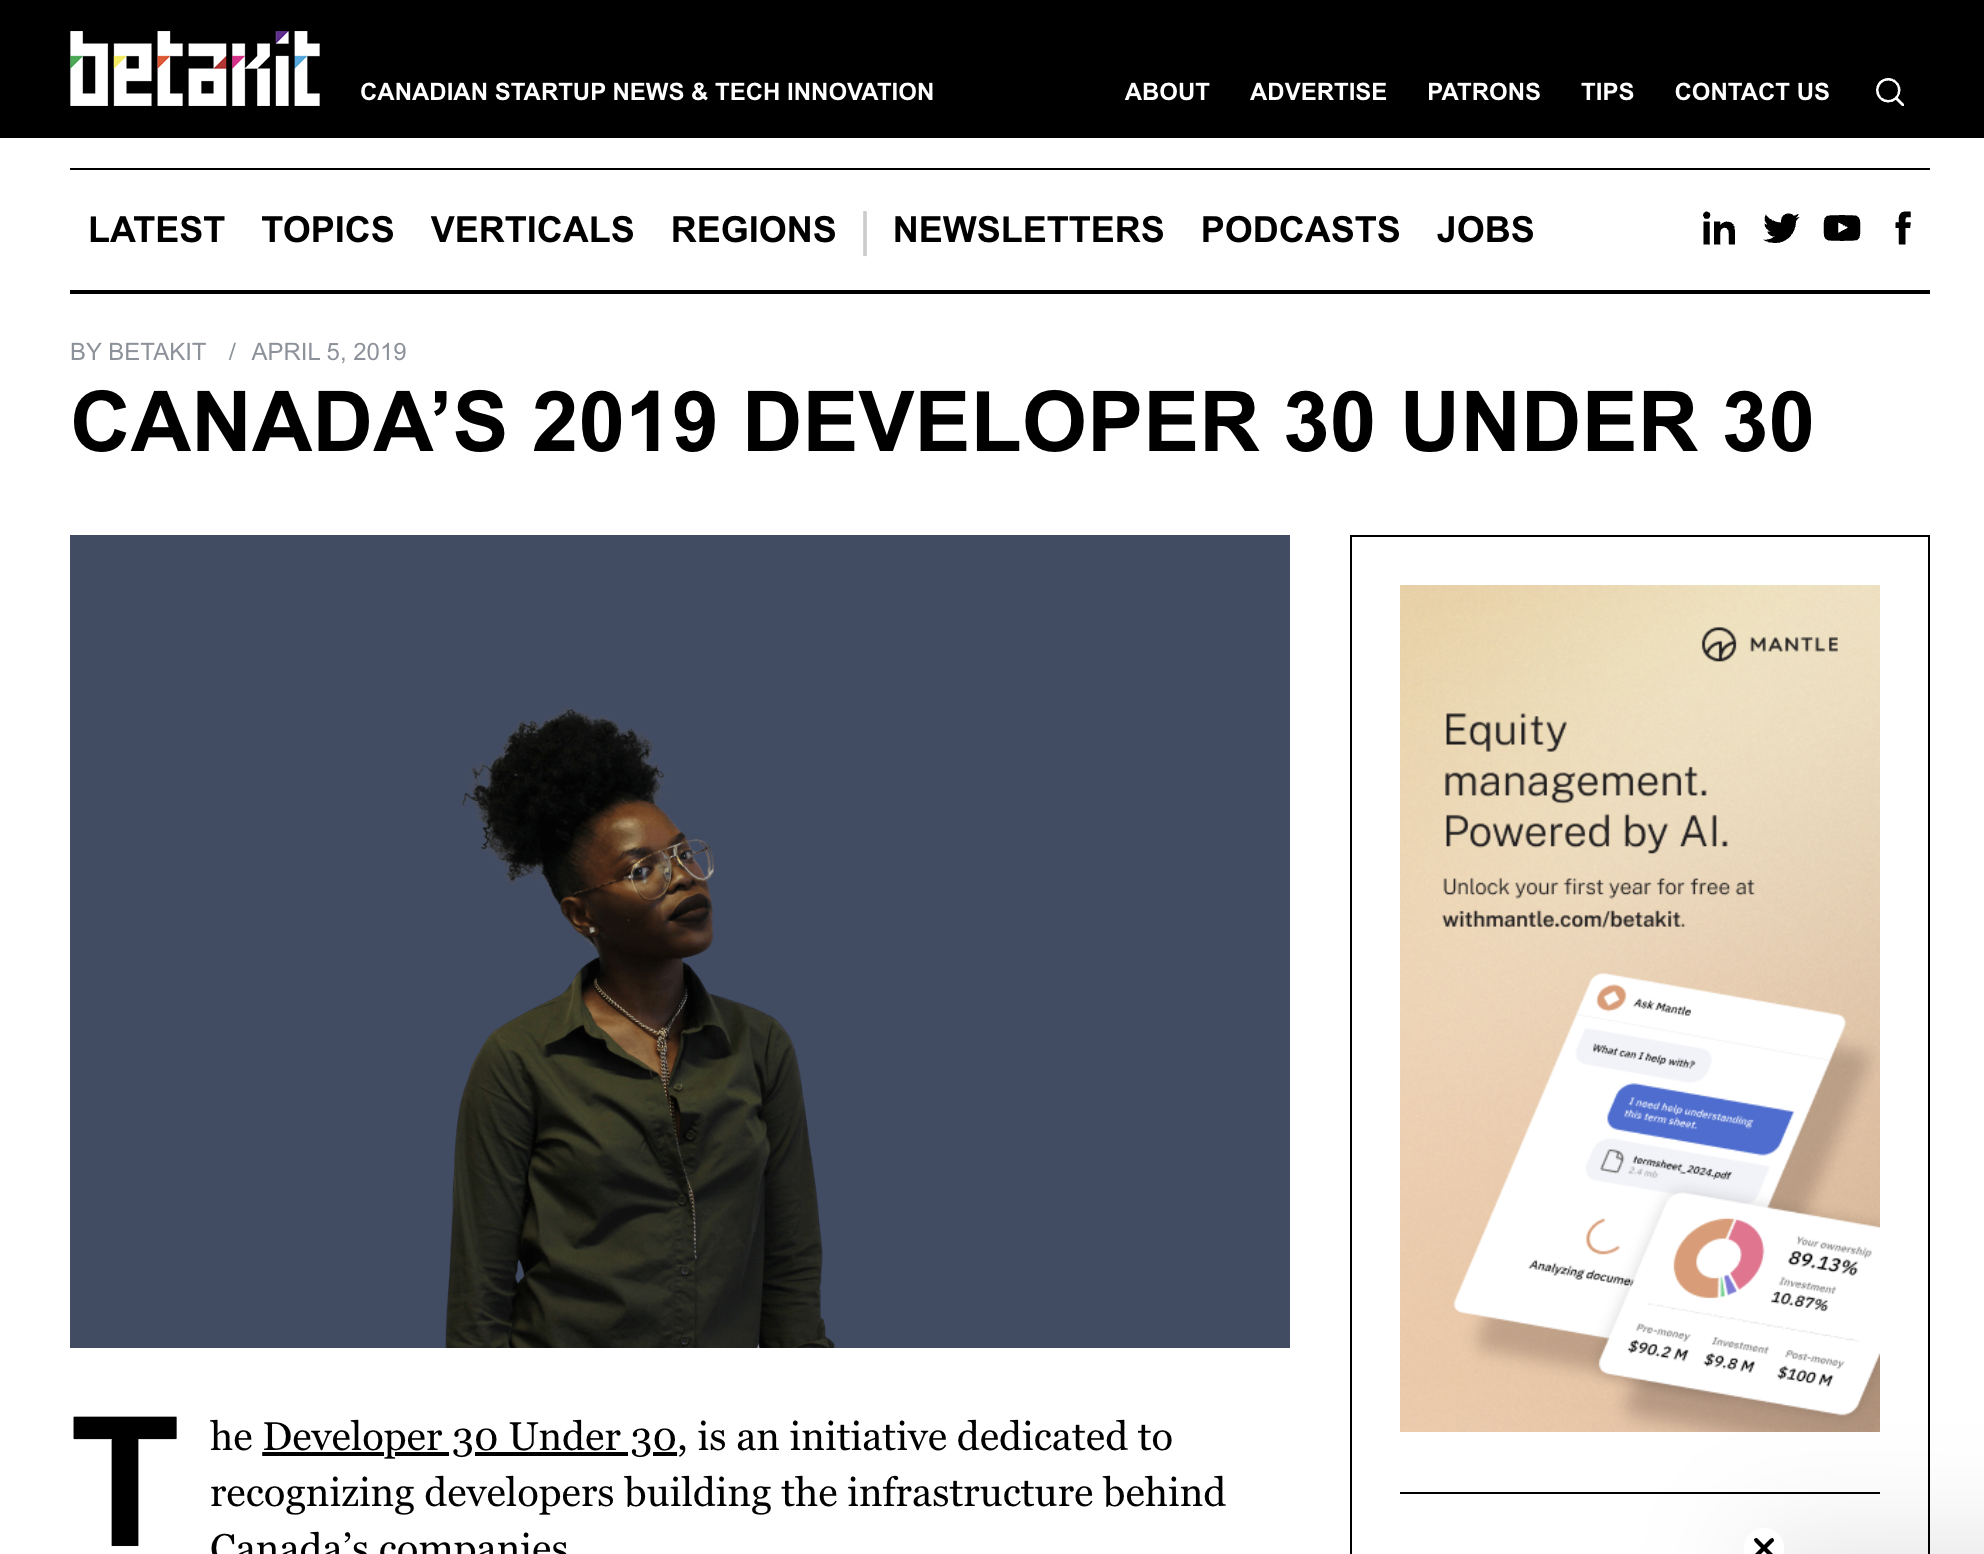The height and width of the screenshot is (1554, 1984).
Task: Navigate to Podcasts
Action: 1299,230
